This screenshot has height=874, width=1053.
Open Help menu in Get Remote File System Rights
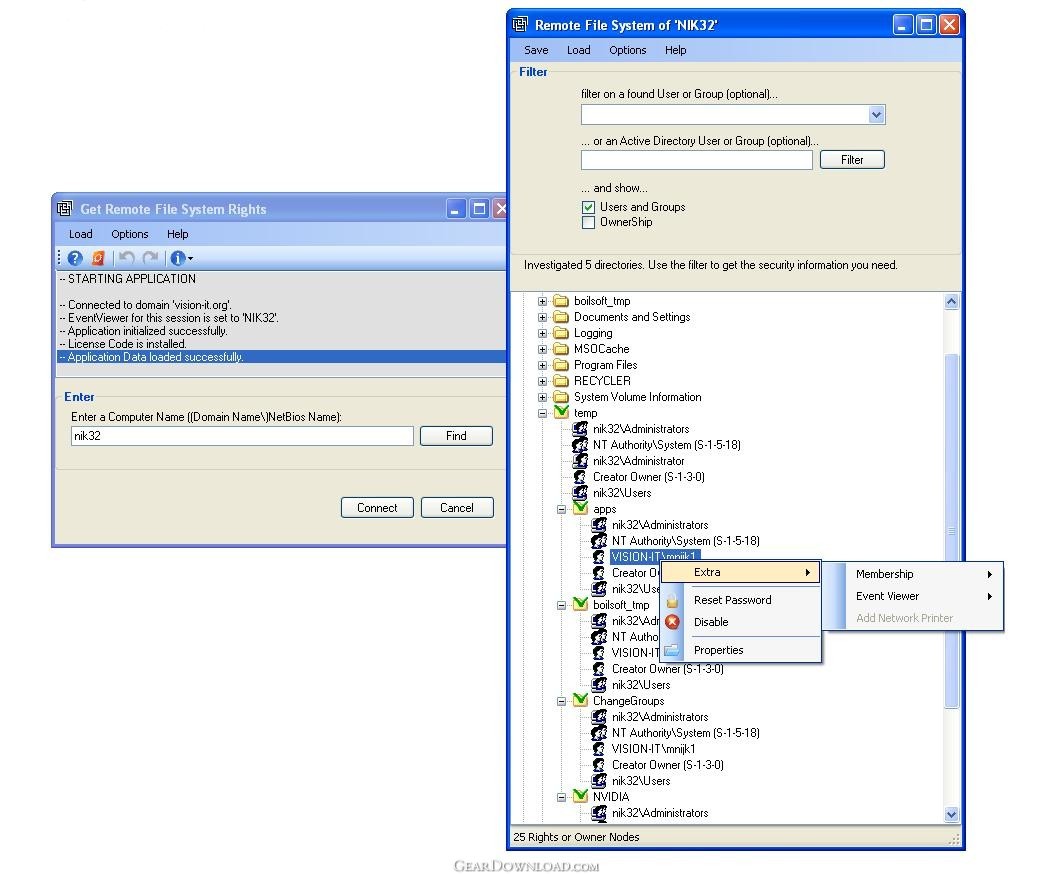coord(177,234)
